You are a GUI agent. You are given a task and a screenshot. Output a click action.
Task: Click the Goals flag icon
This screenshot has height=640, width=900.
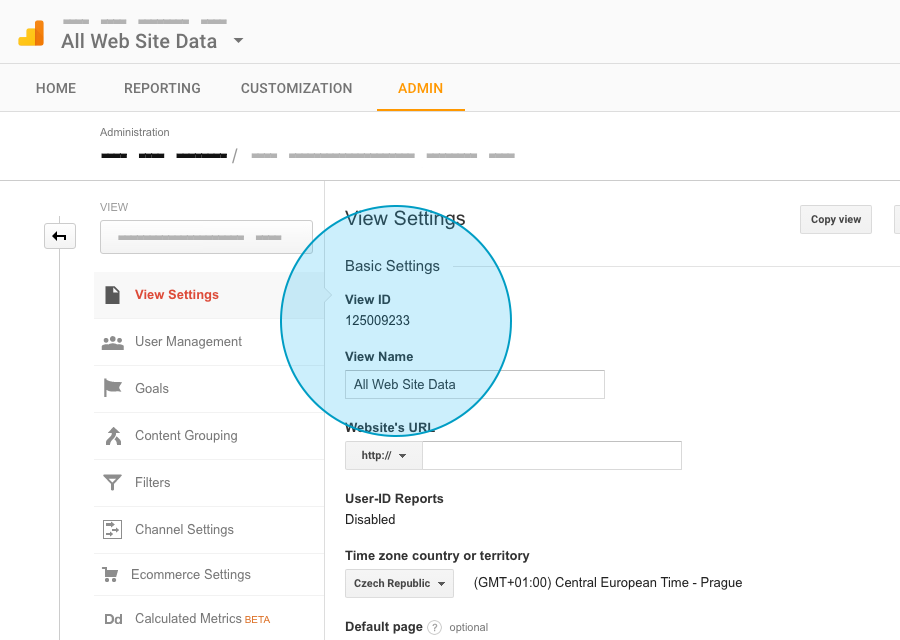pyautogui.click(x=112, y=388)
